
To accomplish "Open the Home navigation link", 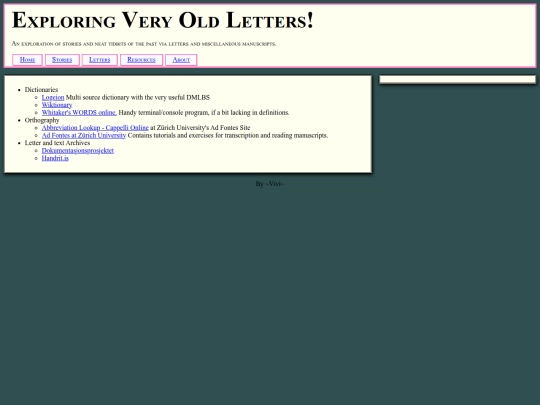I will click(27, 60).
